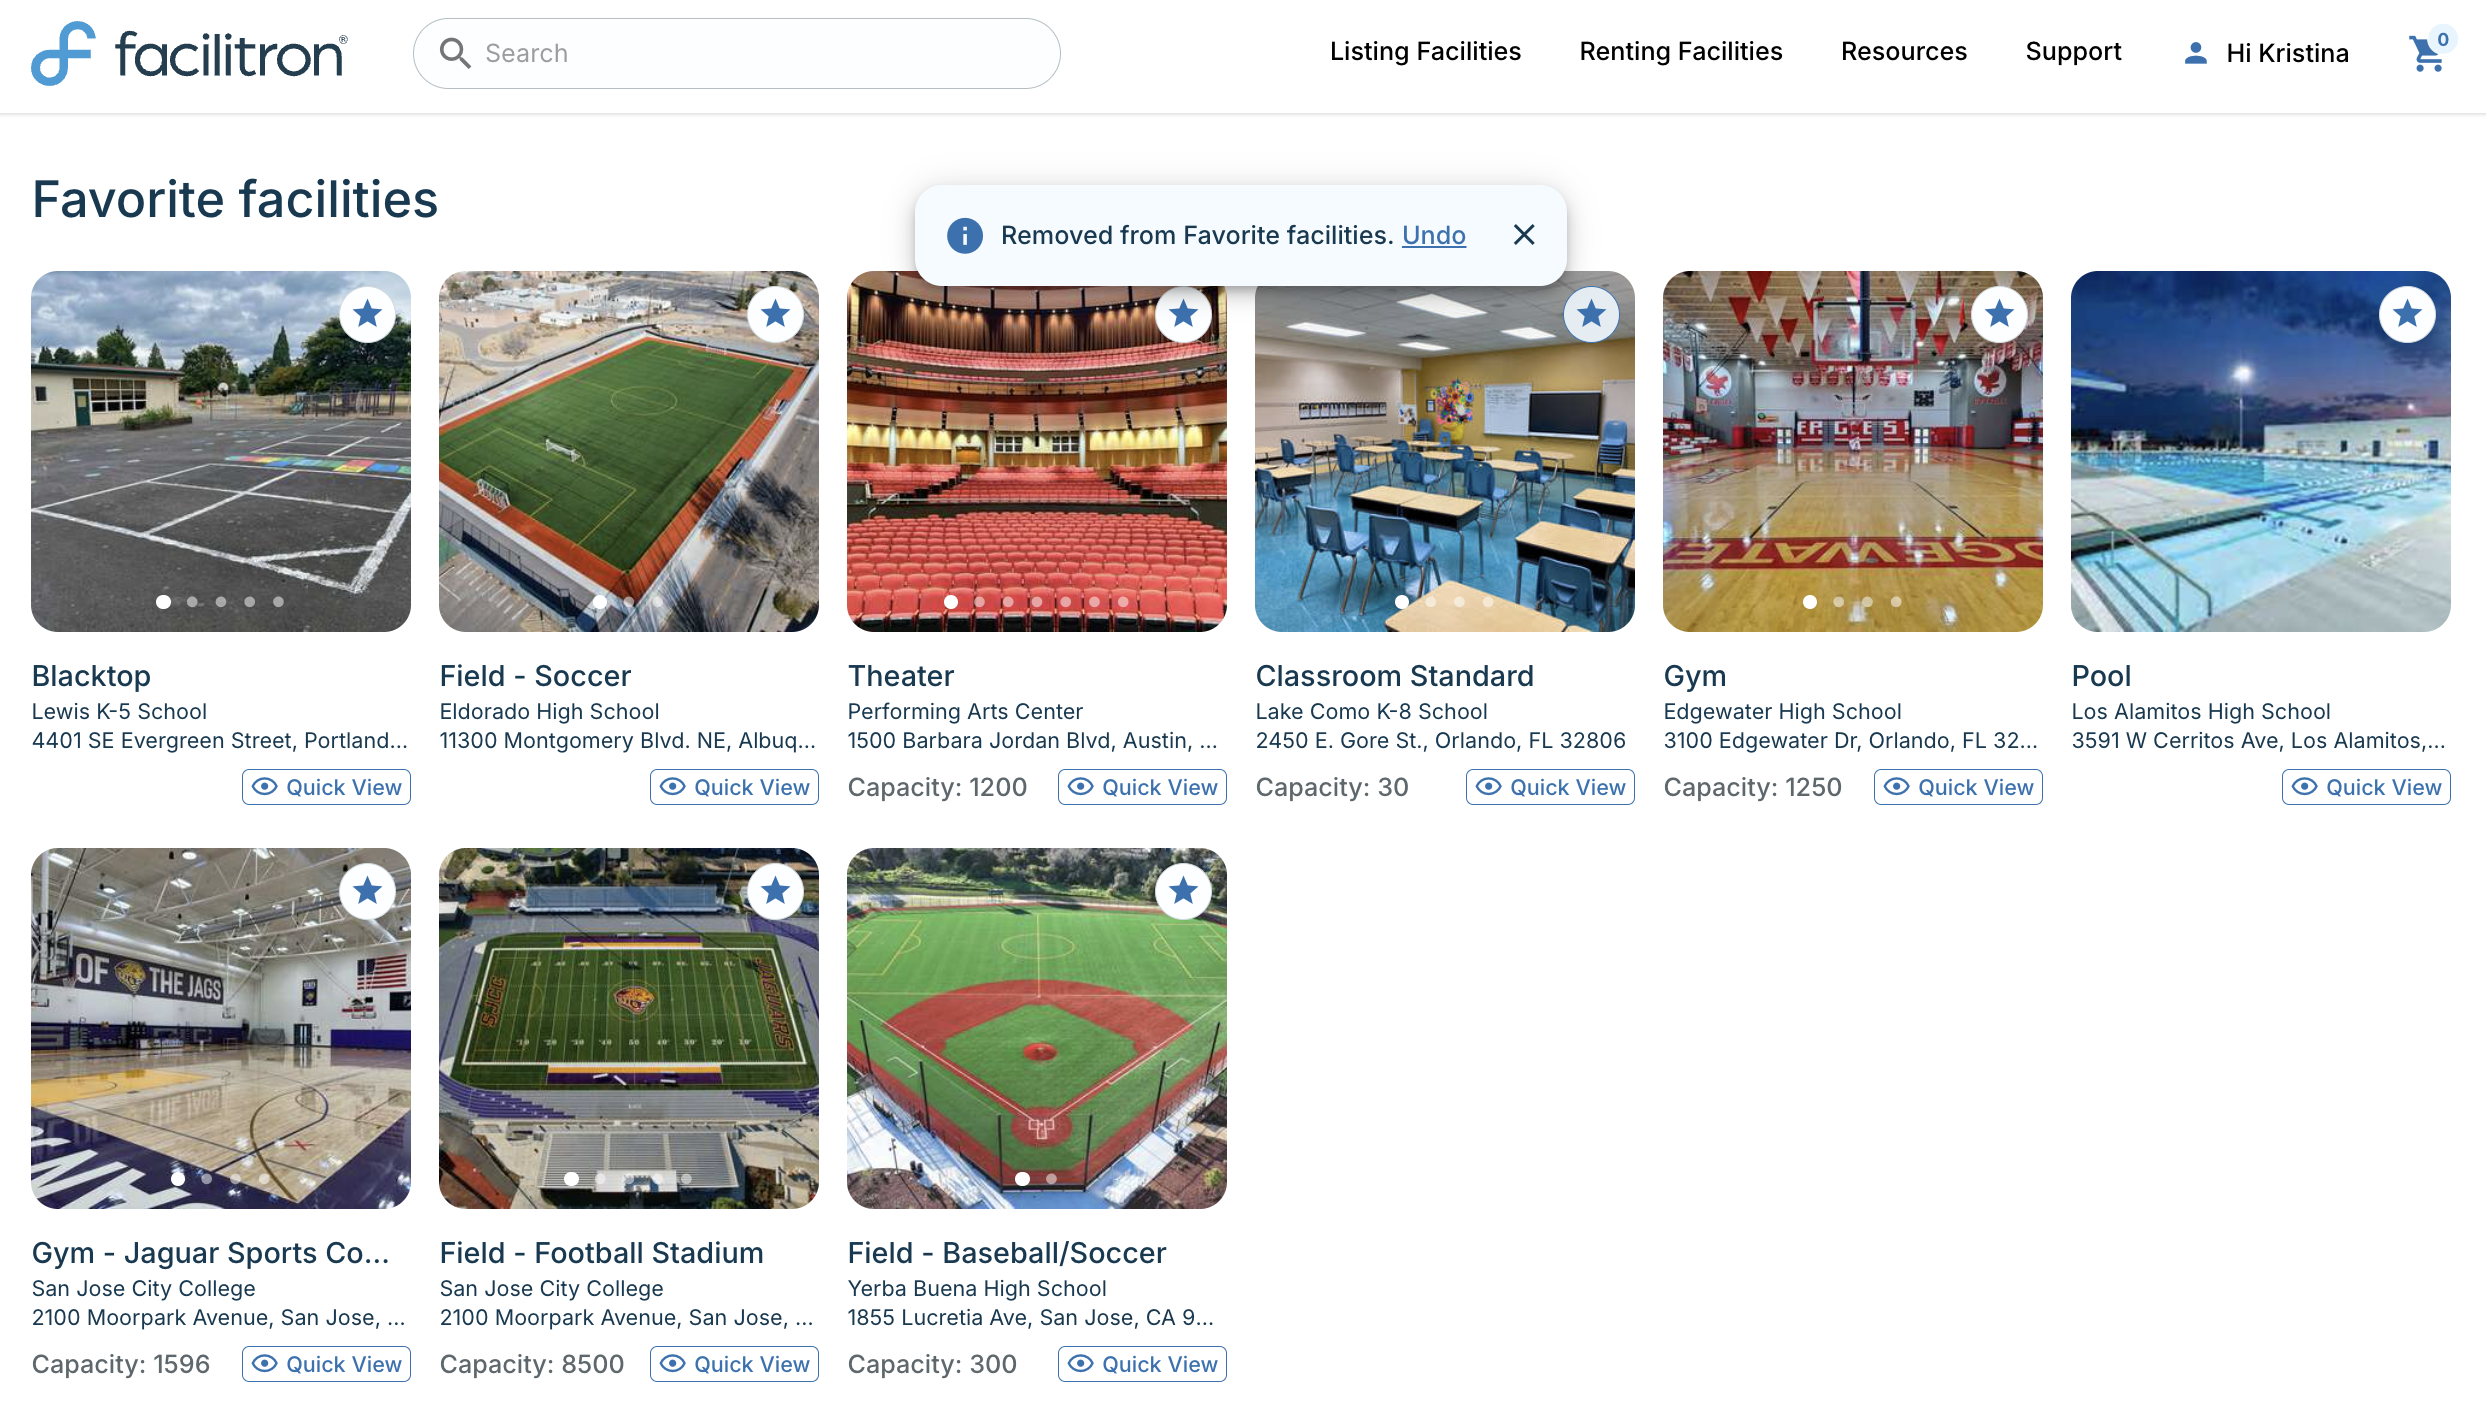Select second carousel dot on Blacktop image
The image size is (2486, 1413).
pyautogui.click(x=192, y=602)
